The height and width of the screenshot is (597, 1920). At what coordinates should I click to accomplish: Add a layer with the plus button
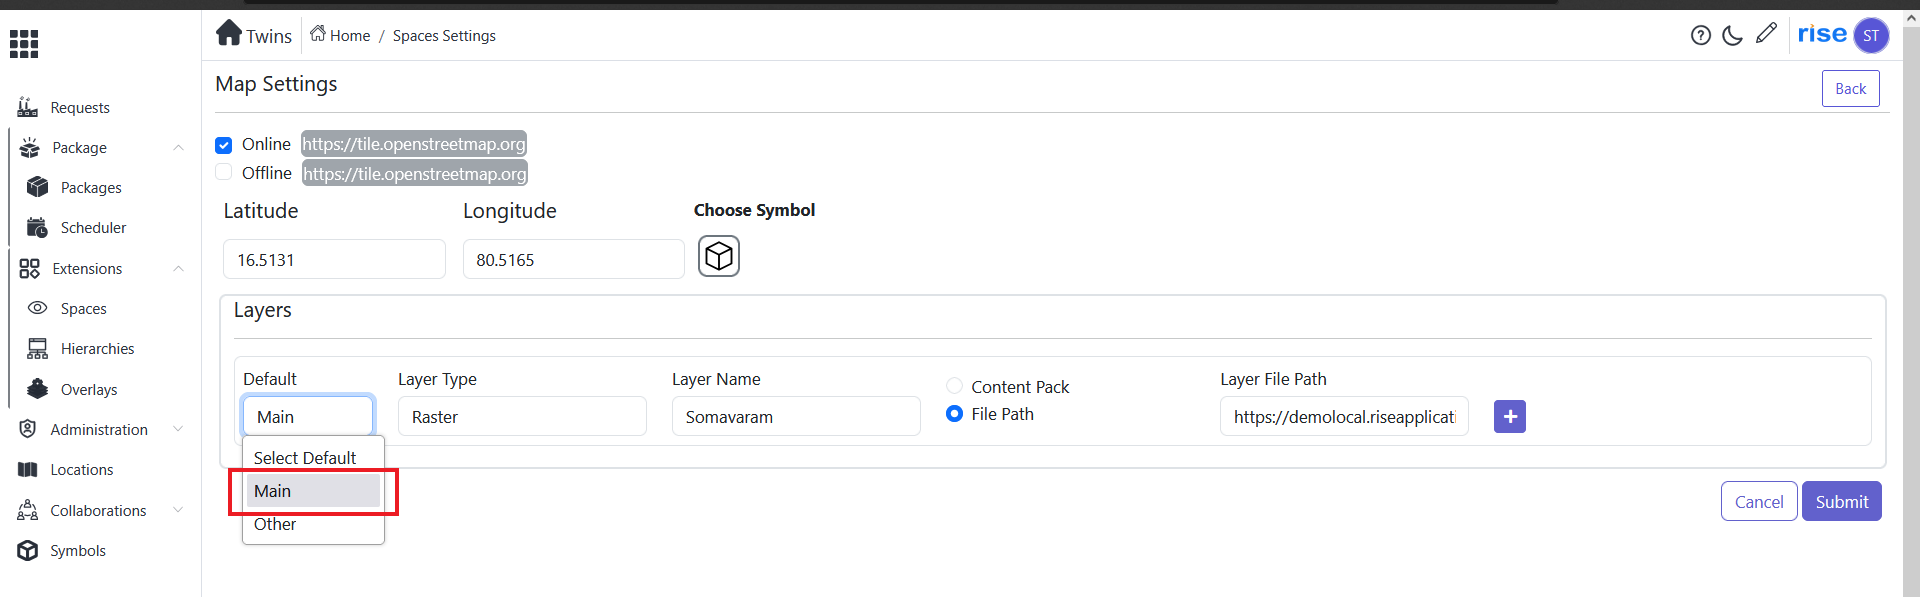[x=1510, y=416]
